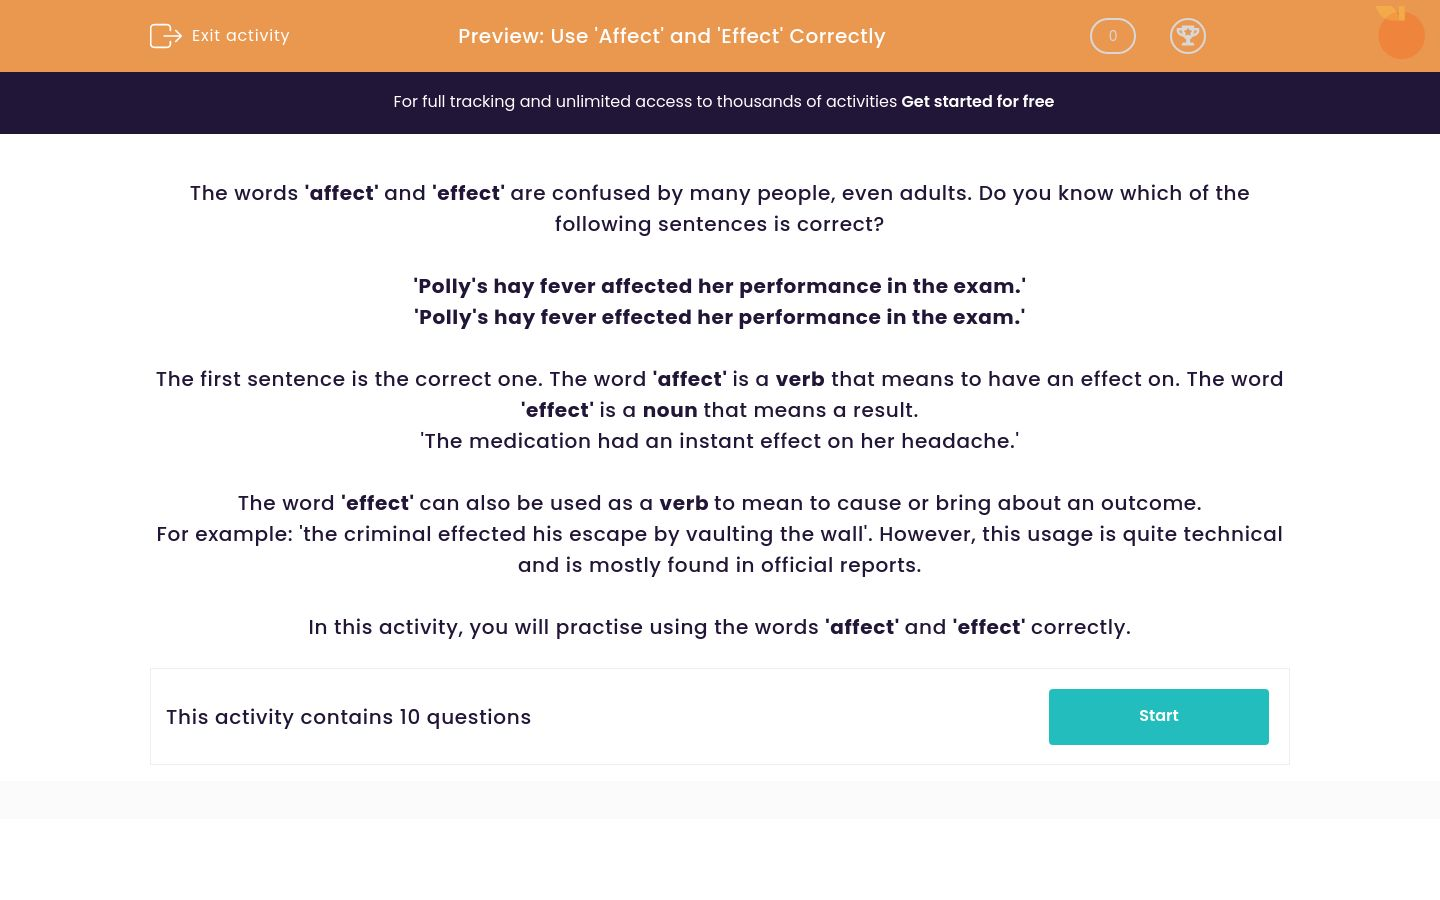Click the arrow inside the exit icon
The height and width of the screenshot is (900, 1440).
(170, 36)
